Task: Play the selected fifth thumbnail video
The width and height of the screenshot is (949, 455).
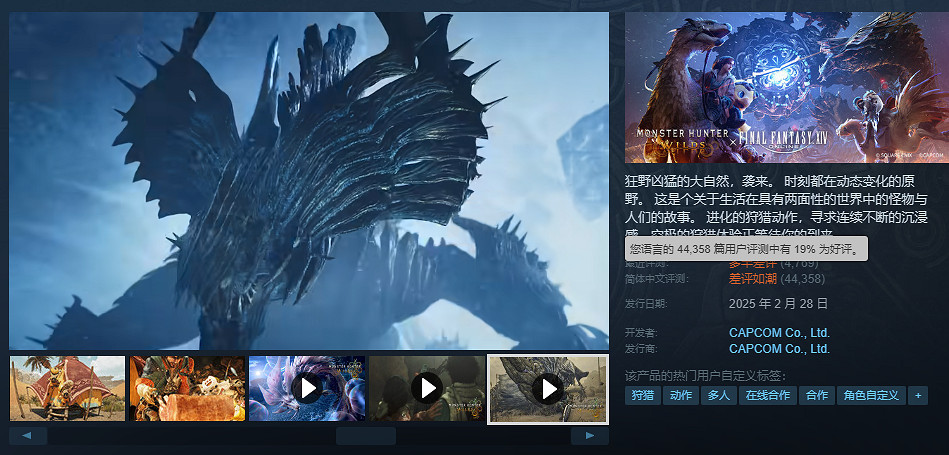Action: (547, 388)
